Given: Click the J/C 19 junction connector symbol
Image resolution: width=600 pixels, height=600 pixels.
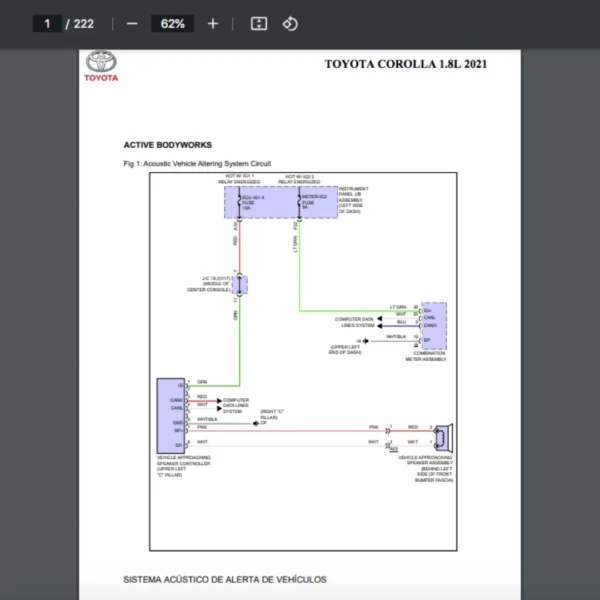Looking at the screenshot, I should click(x=240, y=284).
